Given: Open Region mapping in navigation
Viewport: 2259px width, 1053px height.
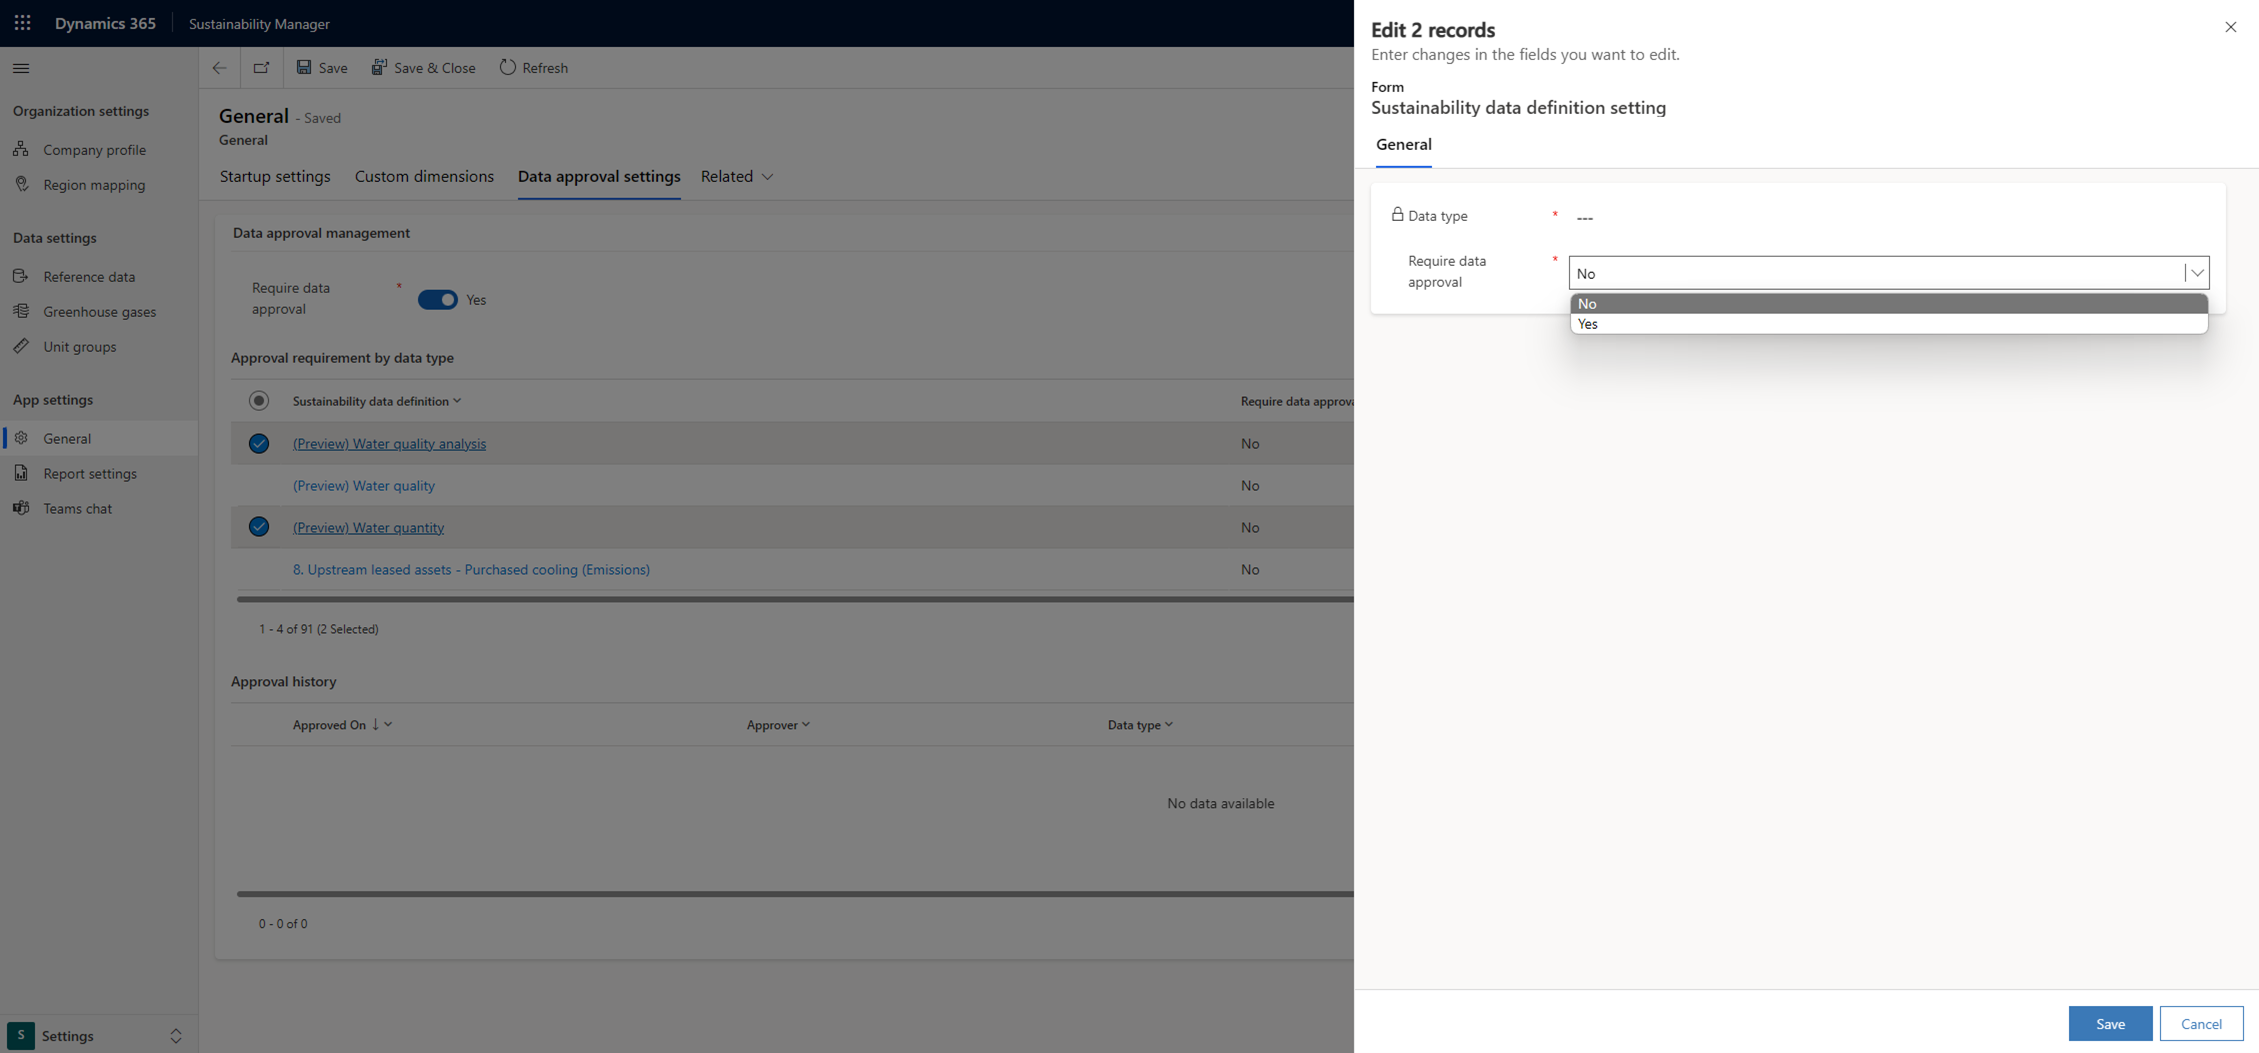Looking at the screenshot, I should coord(94,184).
